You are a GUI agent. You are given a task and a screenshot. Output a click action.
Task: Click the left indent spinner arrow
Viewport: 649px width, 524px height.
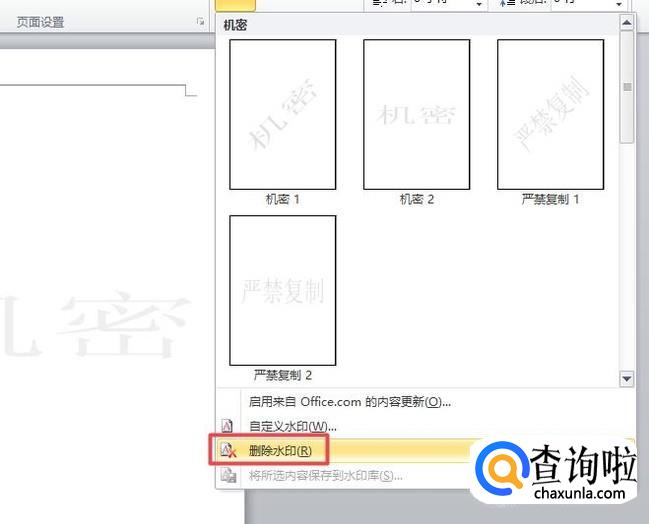[480, 5]
